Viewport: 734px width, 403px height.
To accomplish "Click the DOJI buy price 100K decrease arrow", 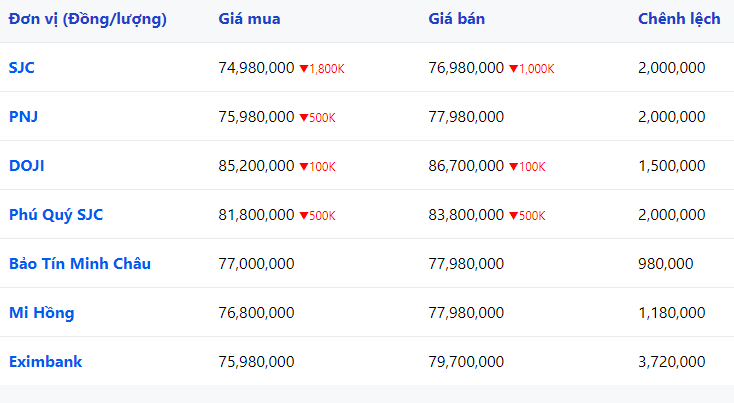I will (x=304, y=167).
